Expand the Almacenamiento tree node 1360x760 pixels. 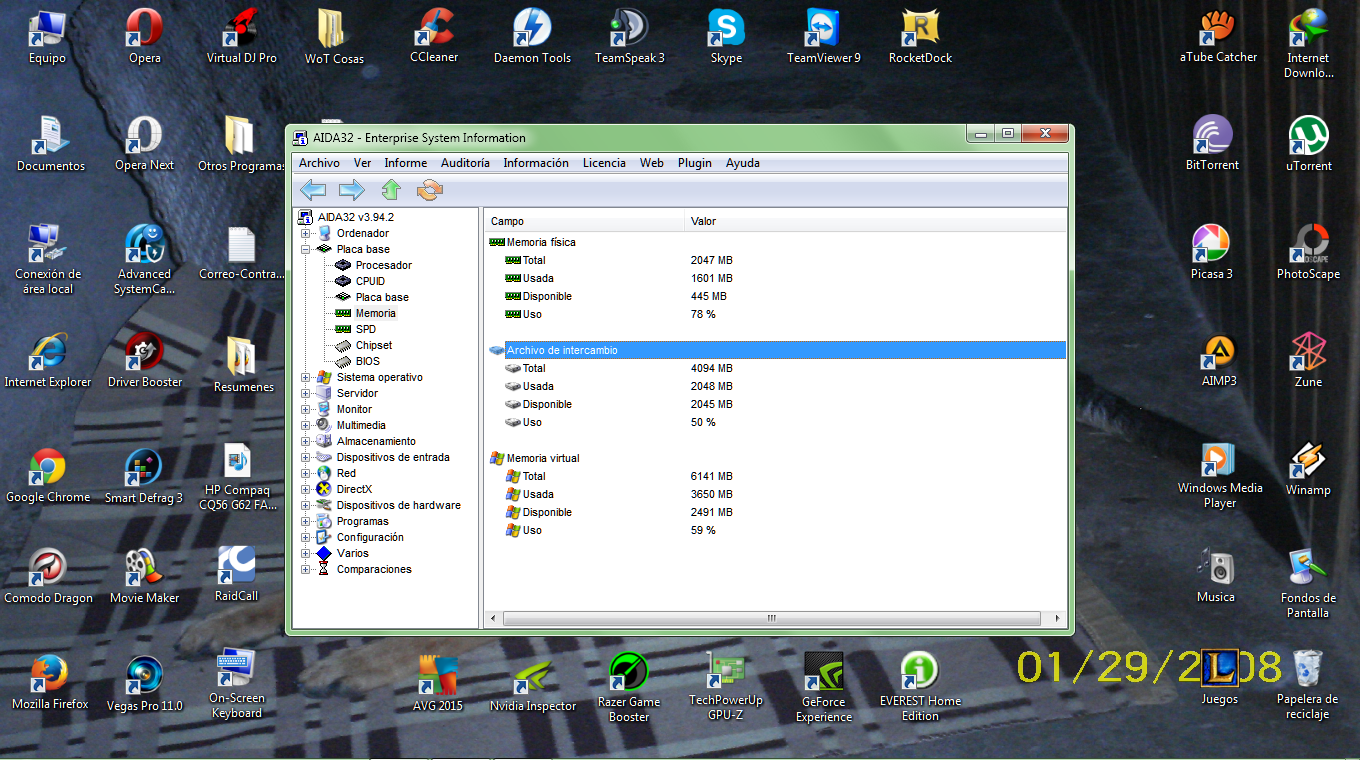306,441
